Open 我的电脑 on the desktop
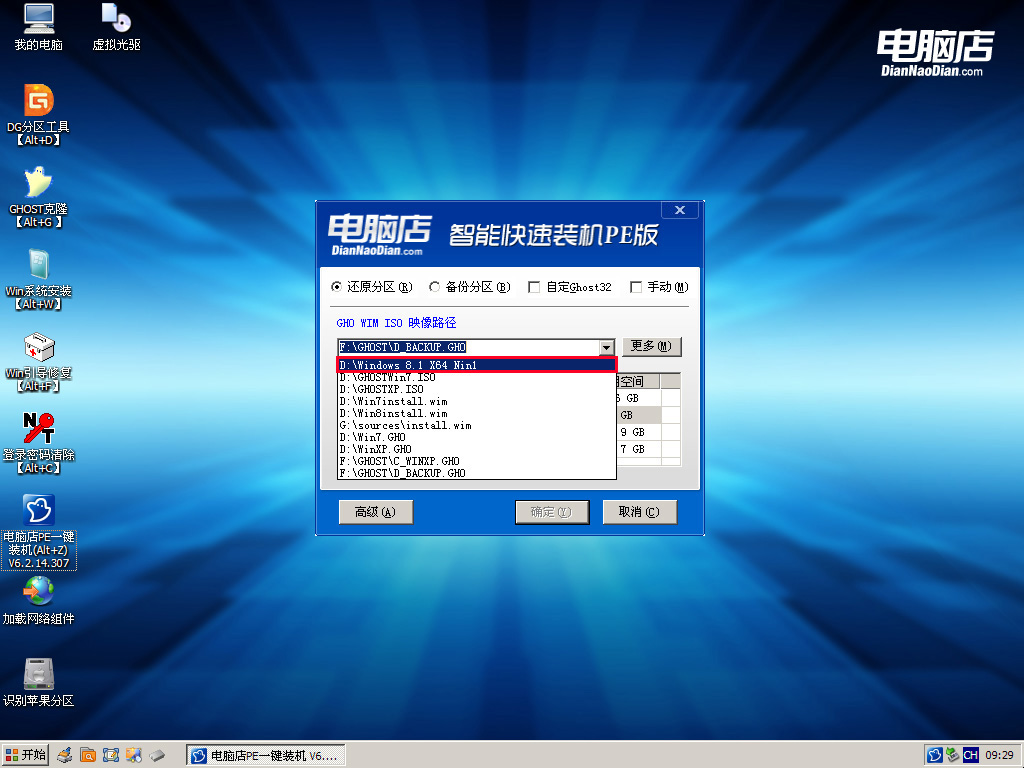The height and width of the screenshot is (768, 1024). [39, 19]
